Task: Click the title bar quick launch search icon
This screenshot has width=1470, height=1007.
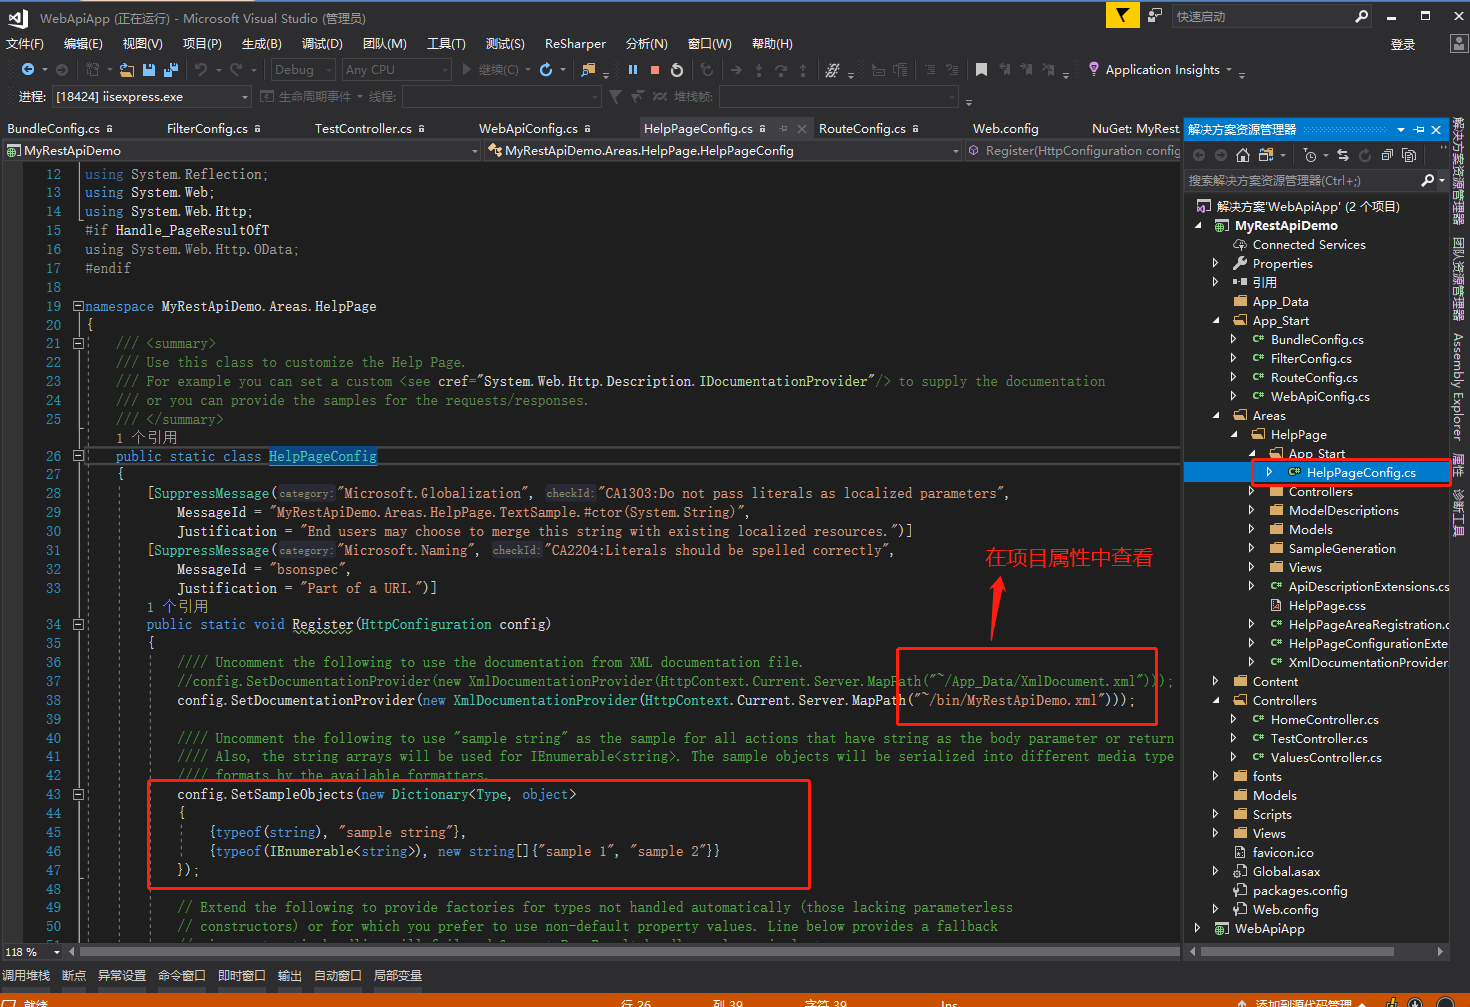Action: tap(1361, 16)
